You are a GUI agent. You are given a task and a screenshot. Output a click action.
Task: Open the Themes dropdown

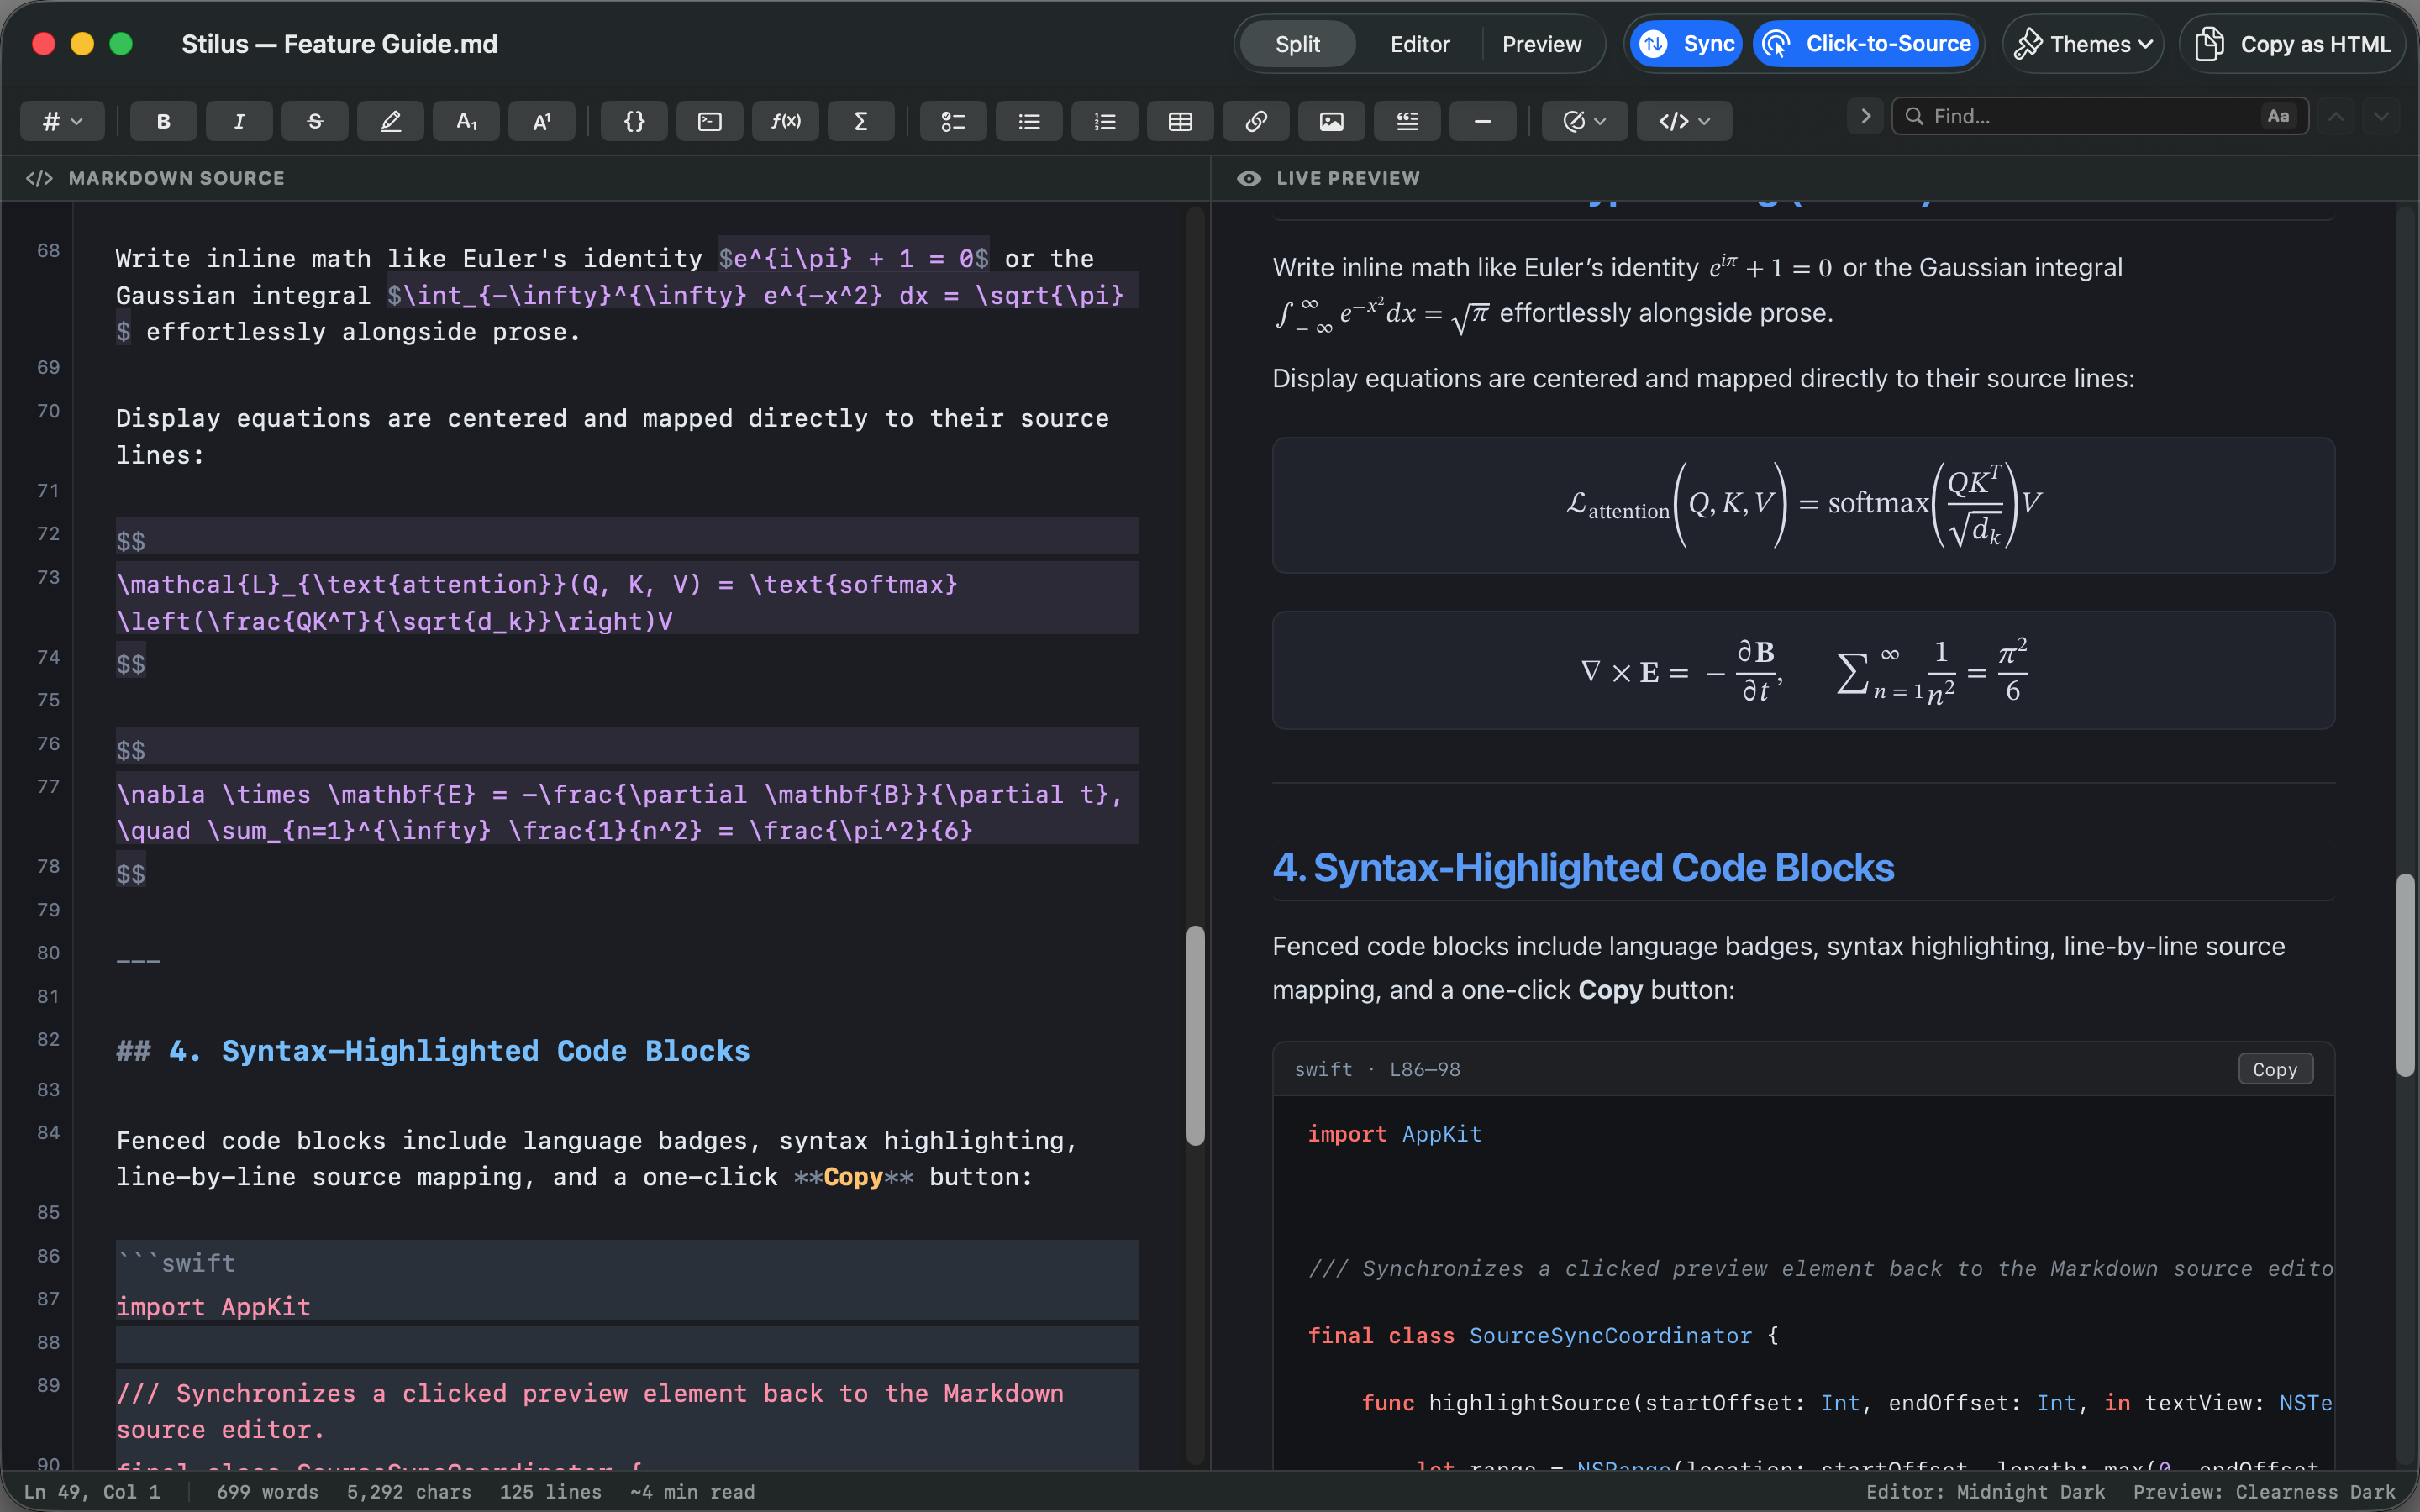coord(2083,44)
